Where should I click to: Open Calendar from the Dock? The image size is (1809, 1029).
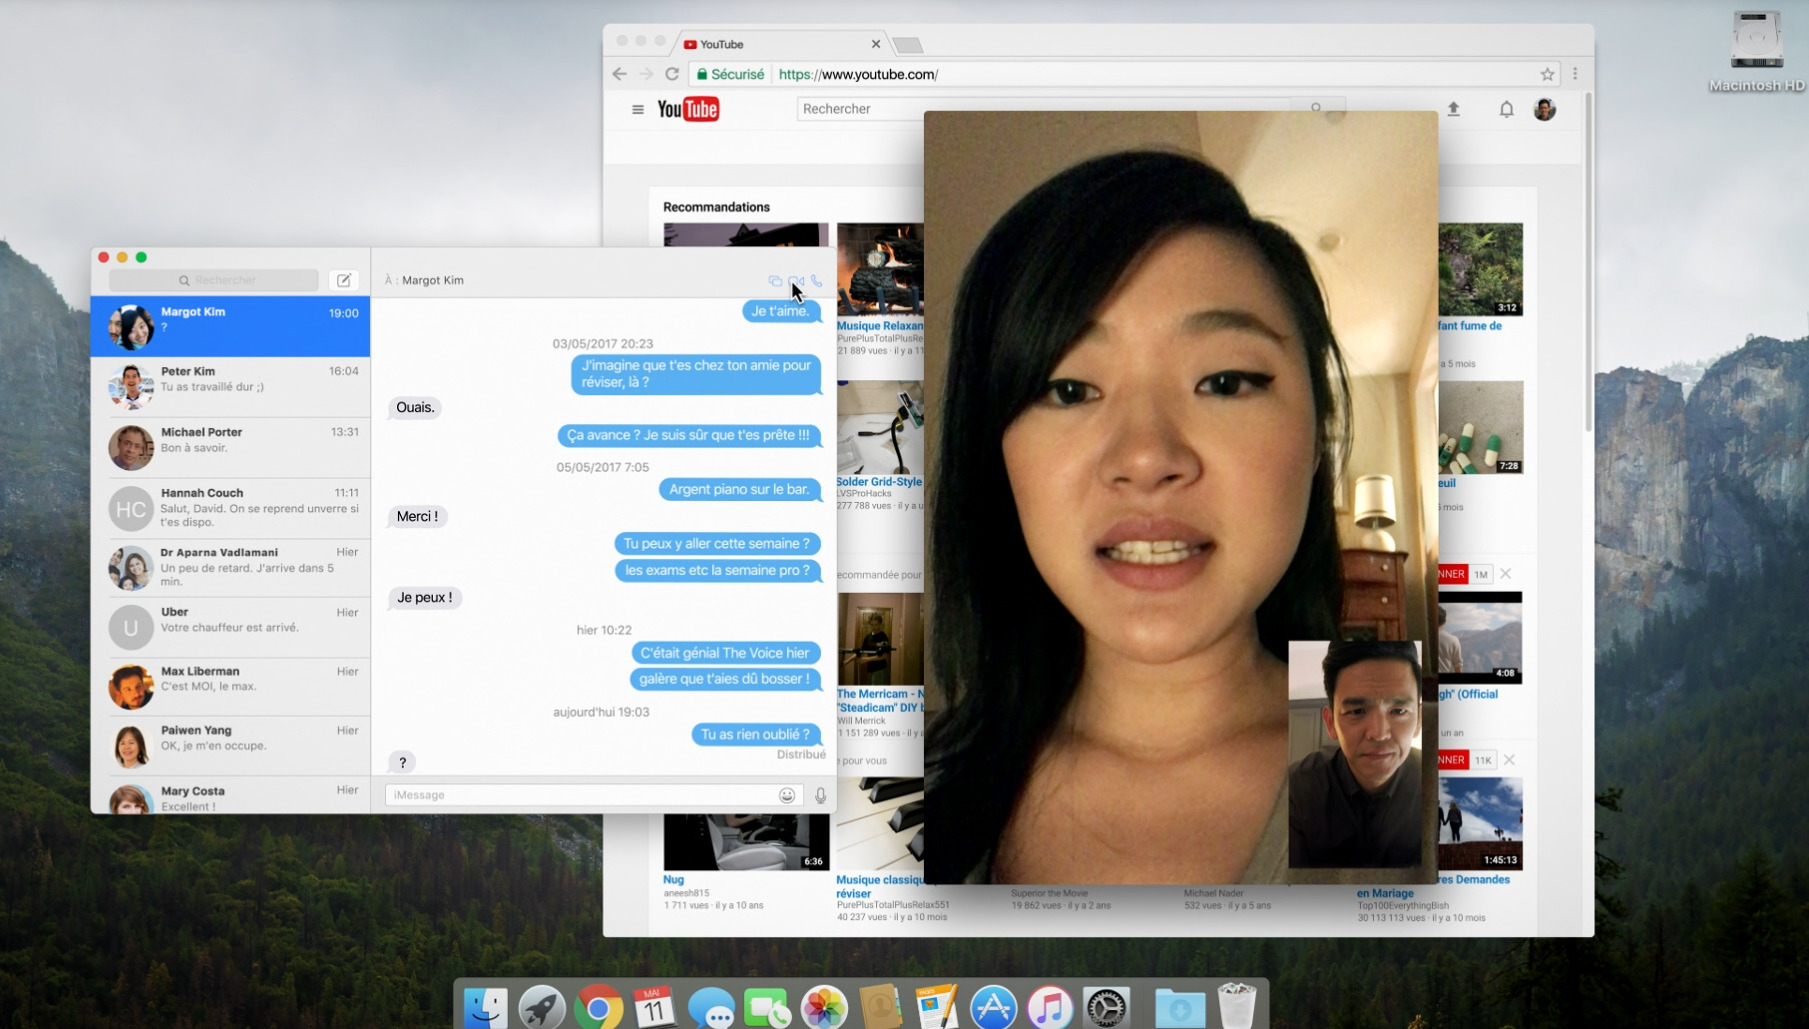(x=655, y=1007)
